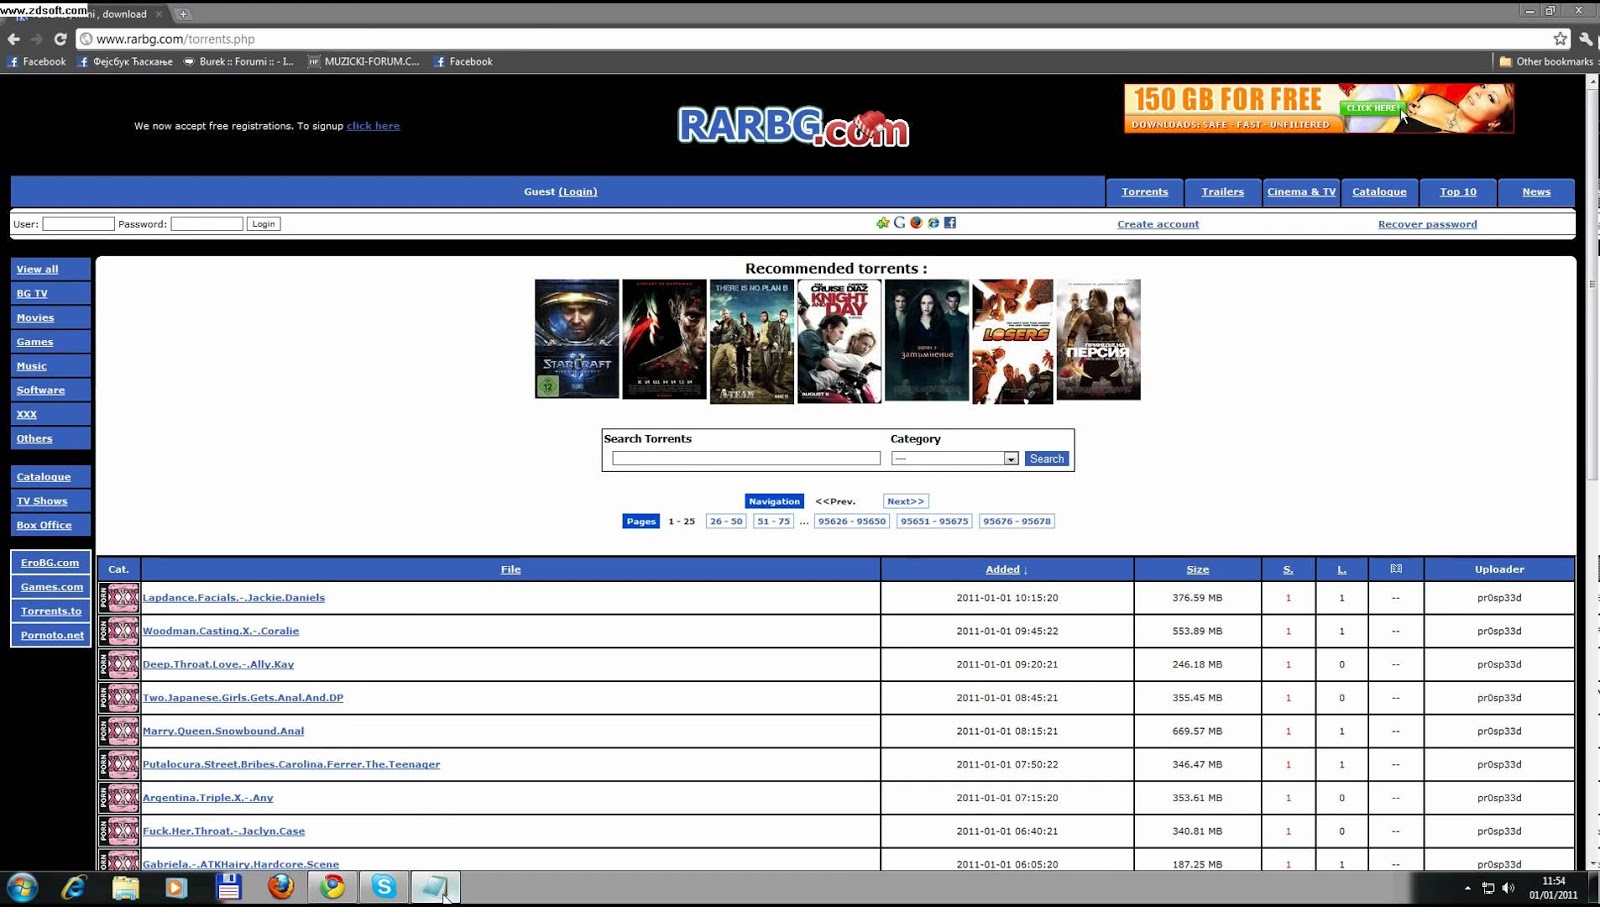Click the green star add-favorite icon near login
The width and height of the screenshot is (1600, 907).
coord(883,223)
